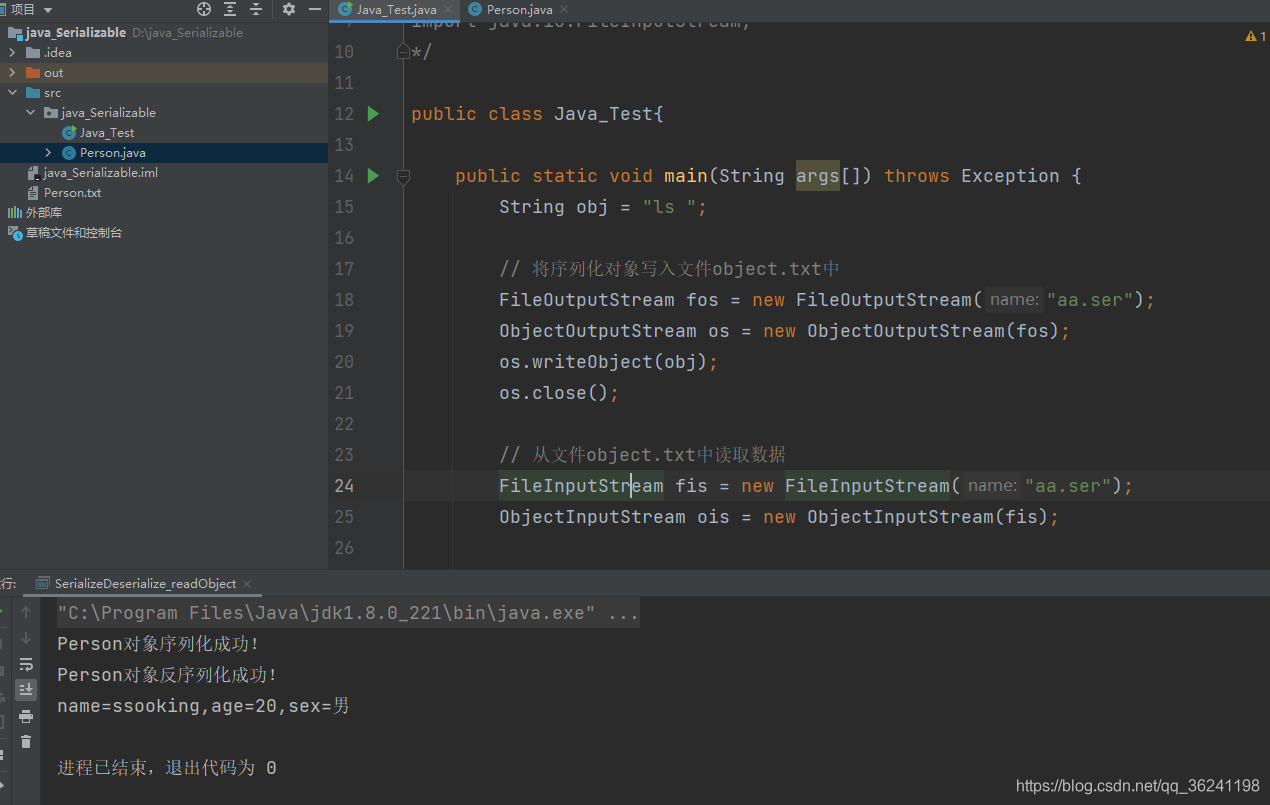
Task: Open project panel settings gear
Action: (289, 9)
